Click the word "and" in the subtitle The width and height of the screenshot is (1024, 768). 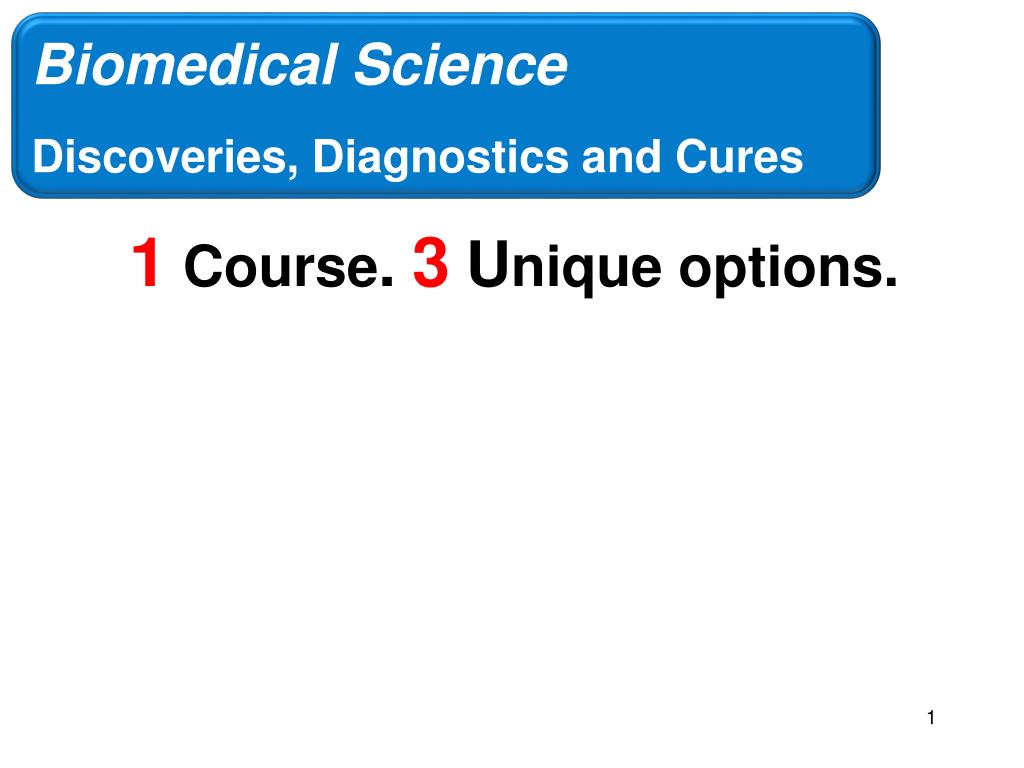pos(620,157)
